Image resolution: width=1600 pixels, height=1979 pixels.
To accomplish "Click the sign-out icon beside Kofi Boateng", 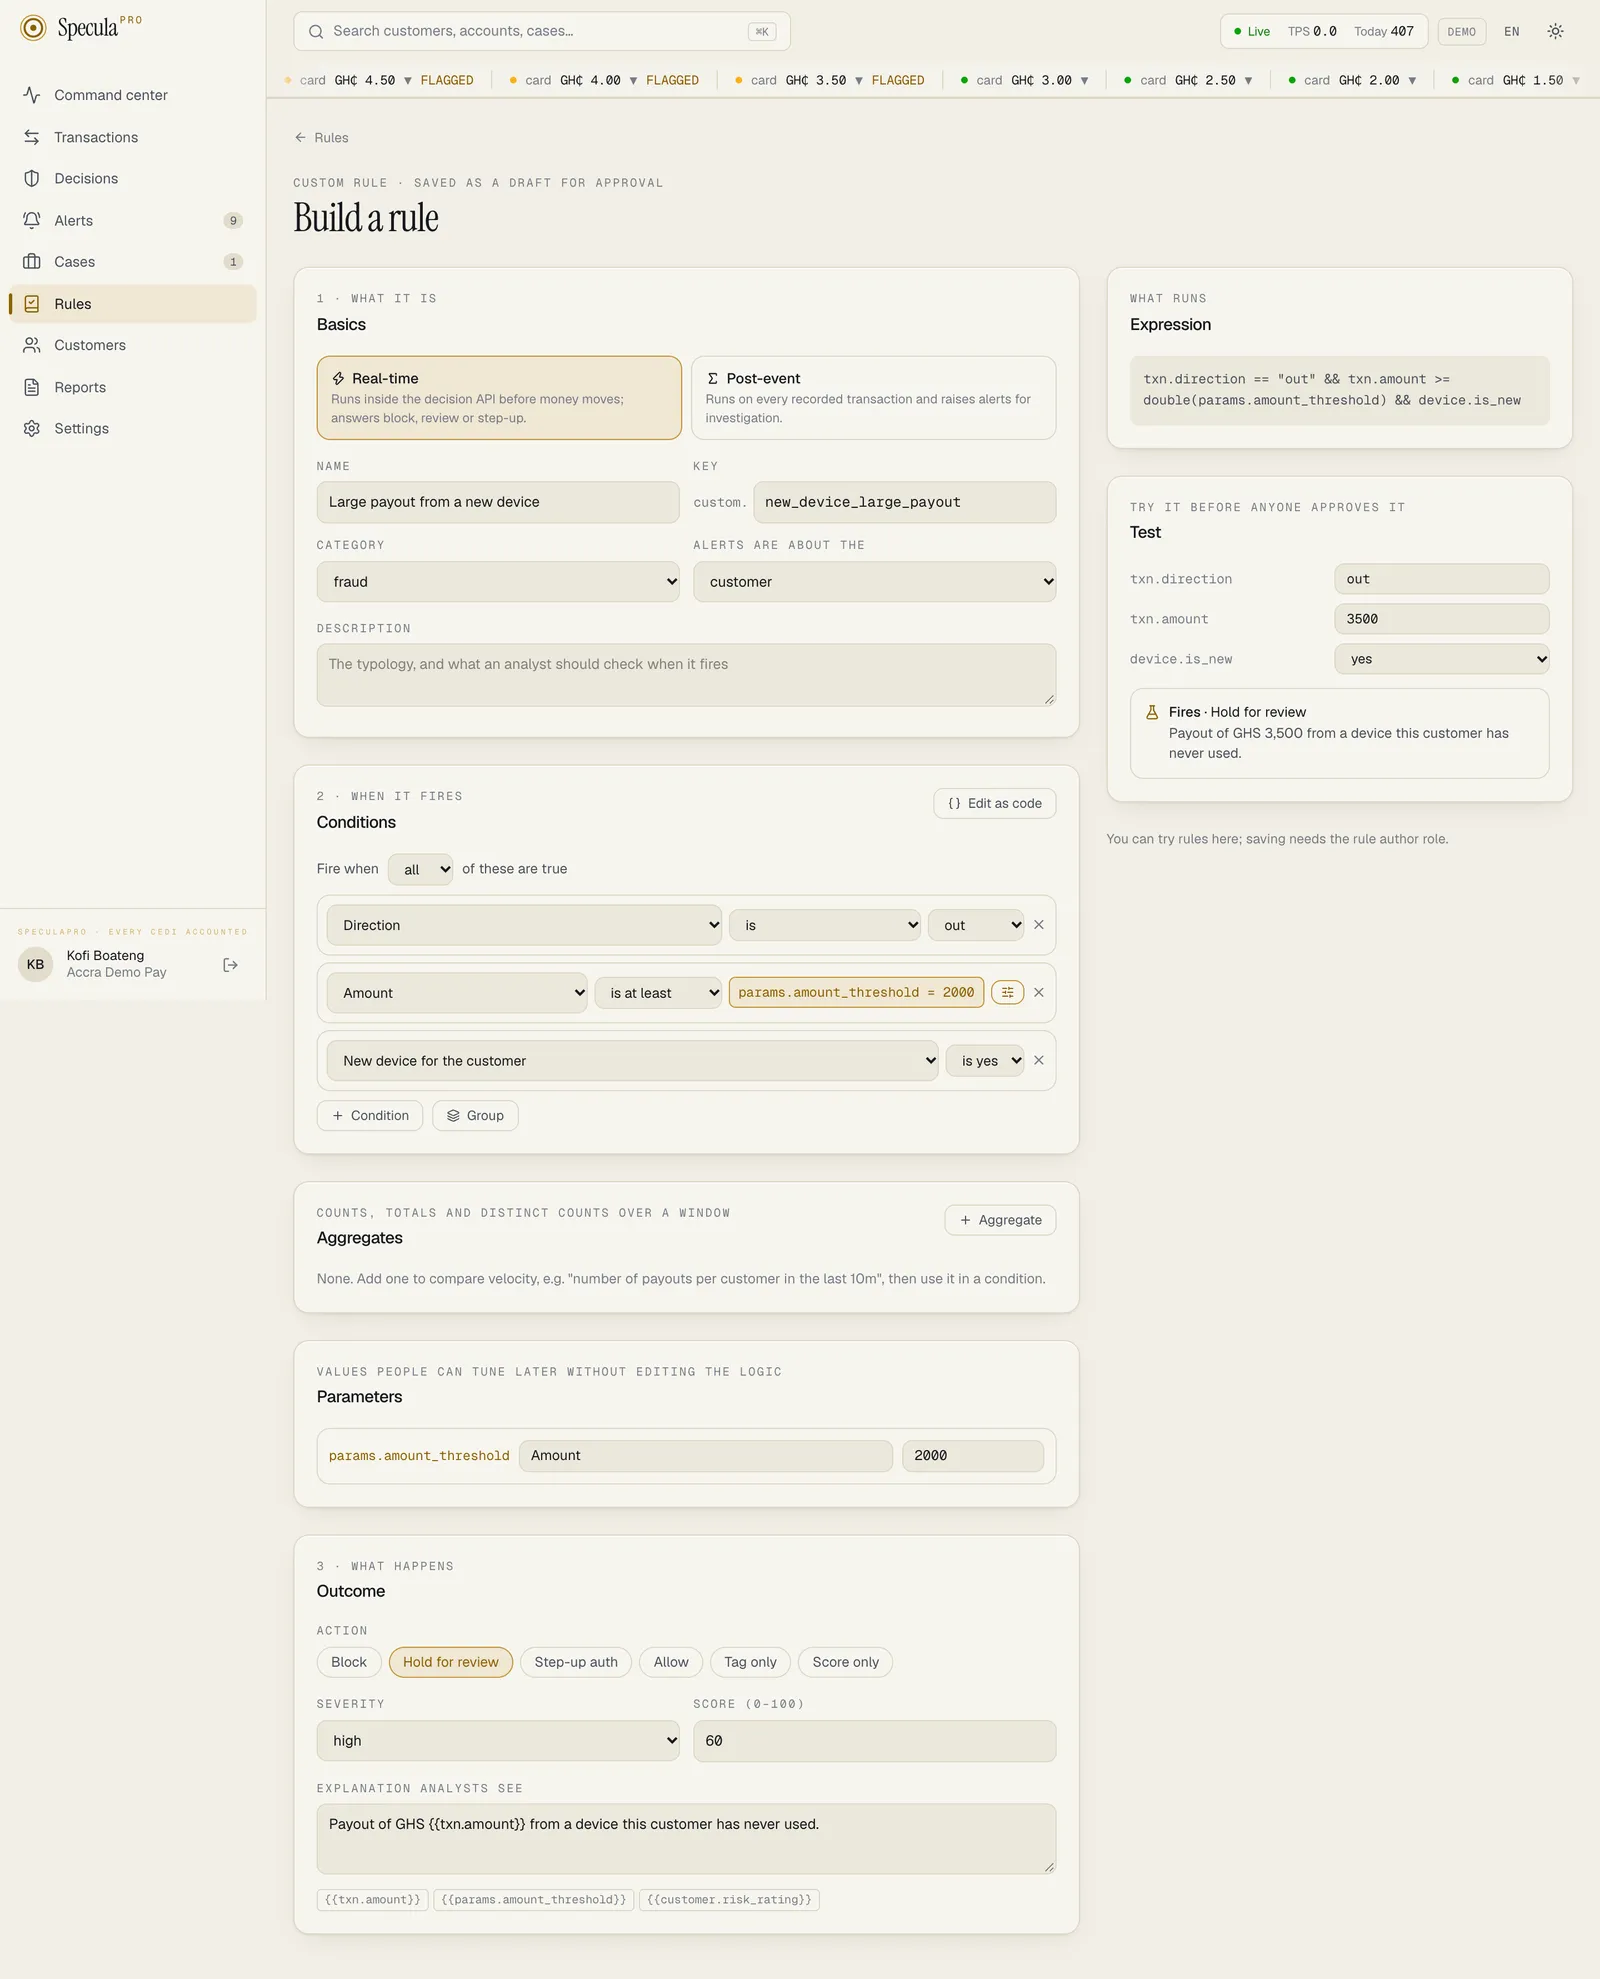I will pos(230,965).
